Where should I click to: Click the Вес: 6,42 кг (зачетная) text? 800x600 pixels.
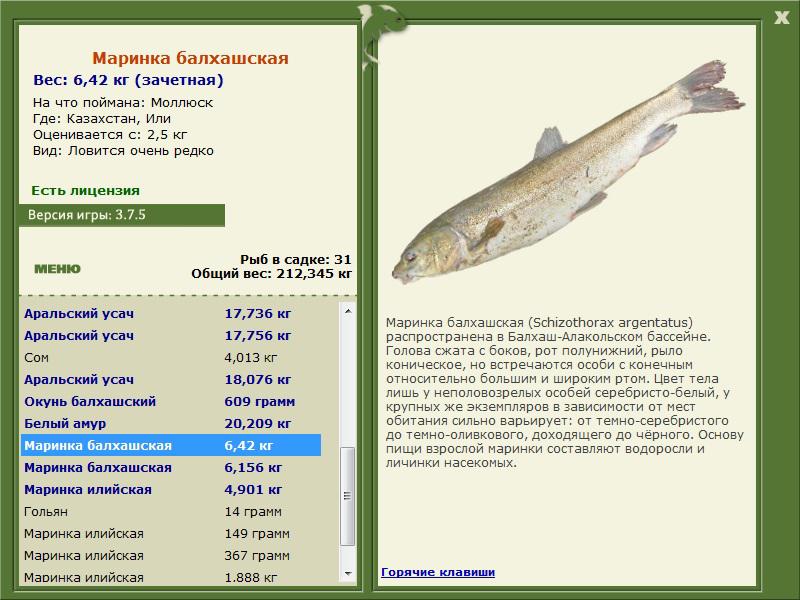[128, 80]
